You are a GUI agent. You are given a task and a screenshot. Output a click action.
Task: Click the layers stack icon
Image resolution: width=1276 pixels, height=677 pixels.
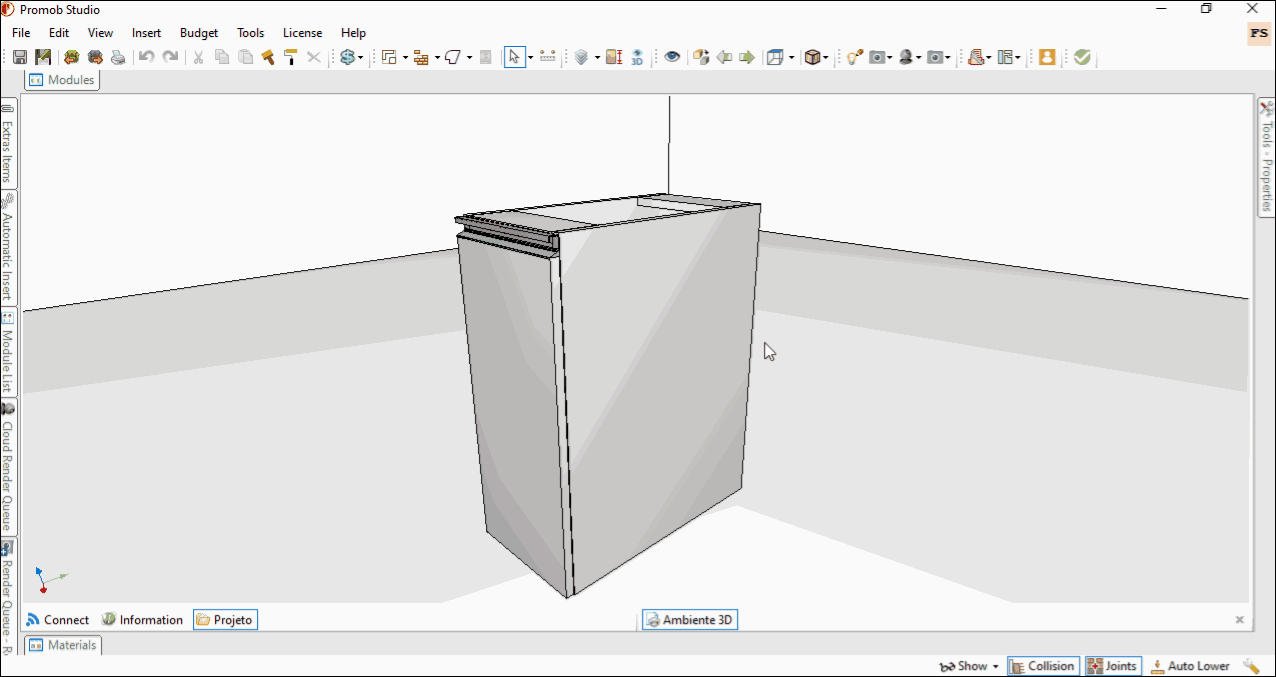click(580, 57)
